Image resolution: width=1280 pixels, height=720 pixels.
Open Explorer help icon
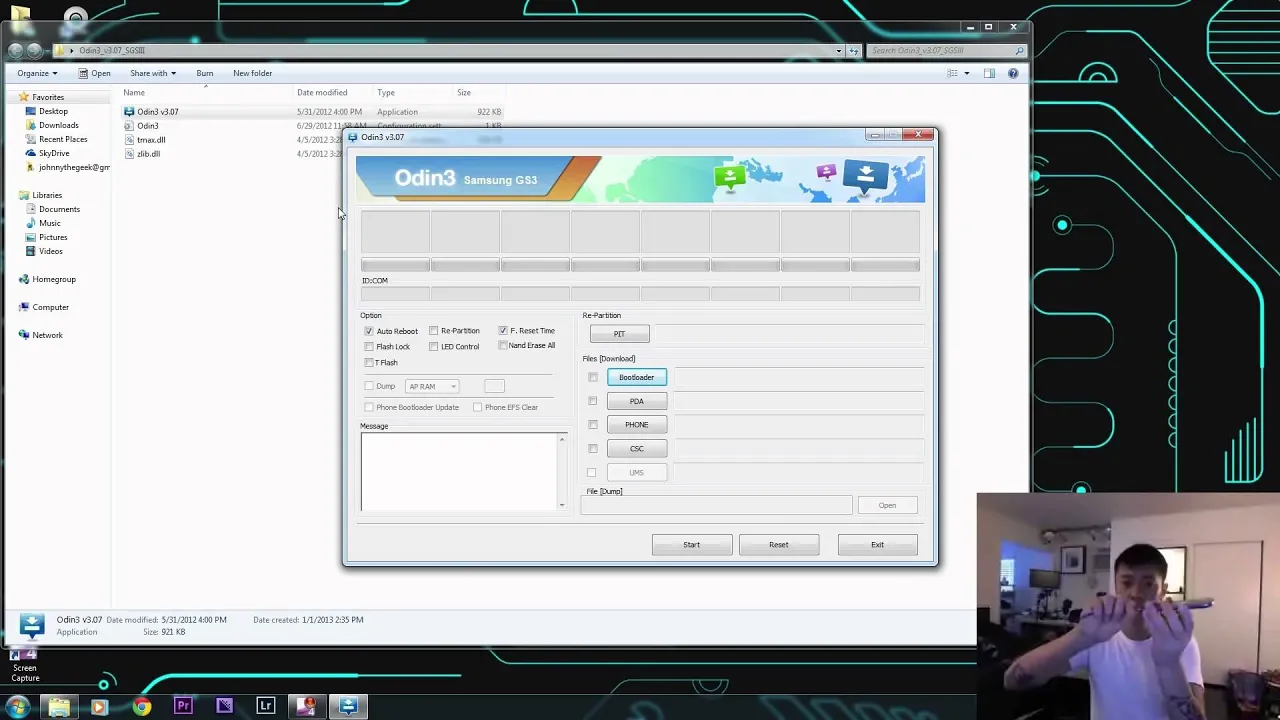click(x=1013, y=73)
